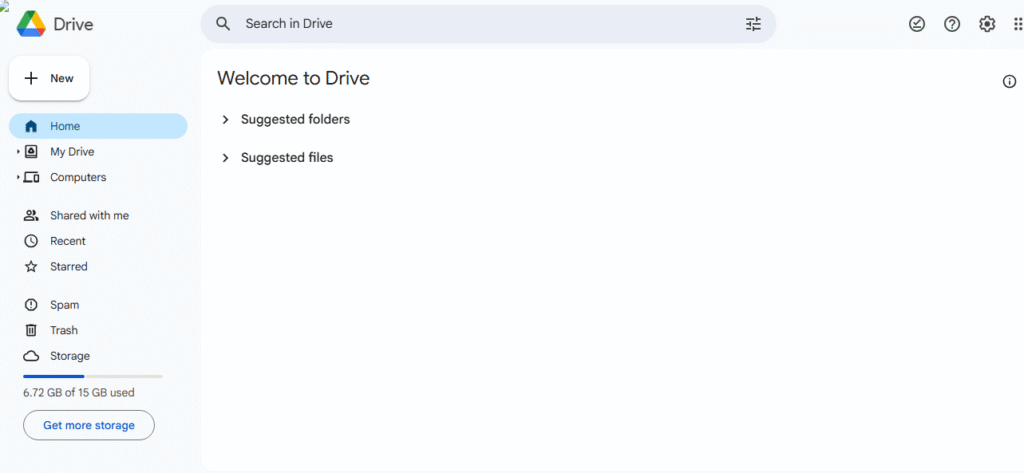Expand the Computers tree arrow

(18, 177)
